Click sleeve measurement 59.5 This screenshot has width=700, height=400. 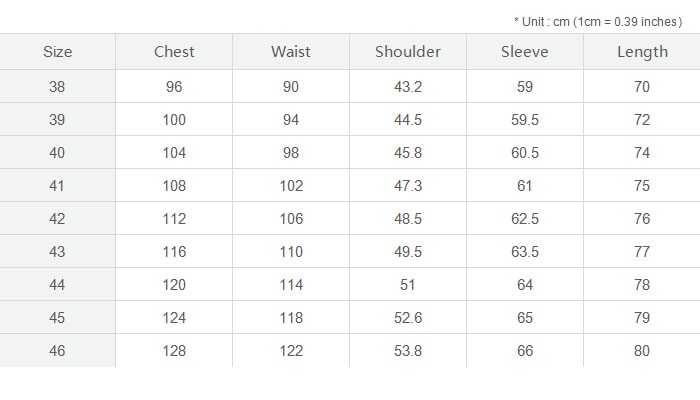click(x=525, y=120)
